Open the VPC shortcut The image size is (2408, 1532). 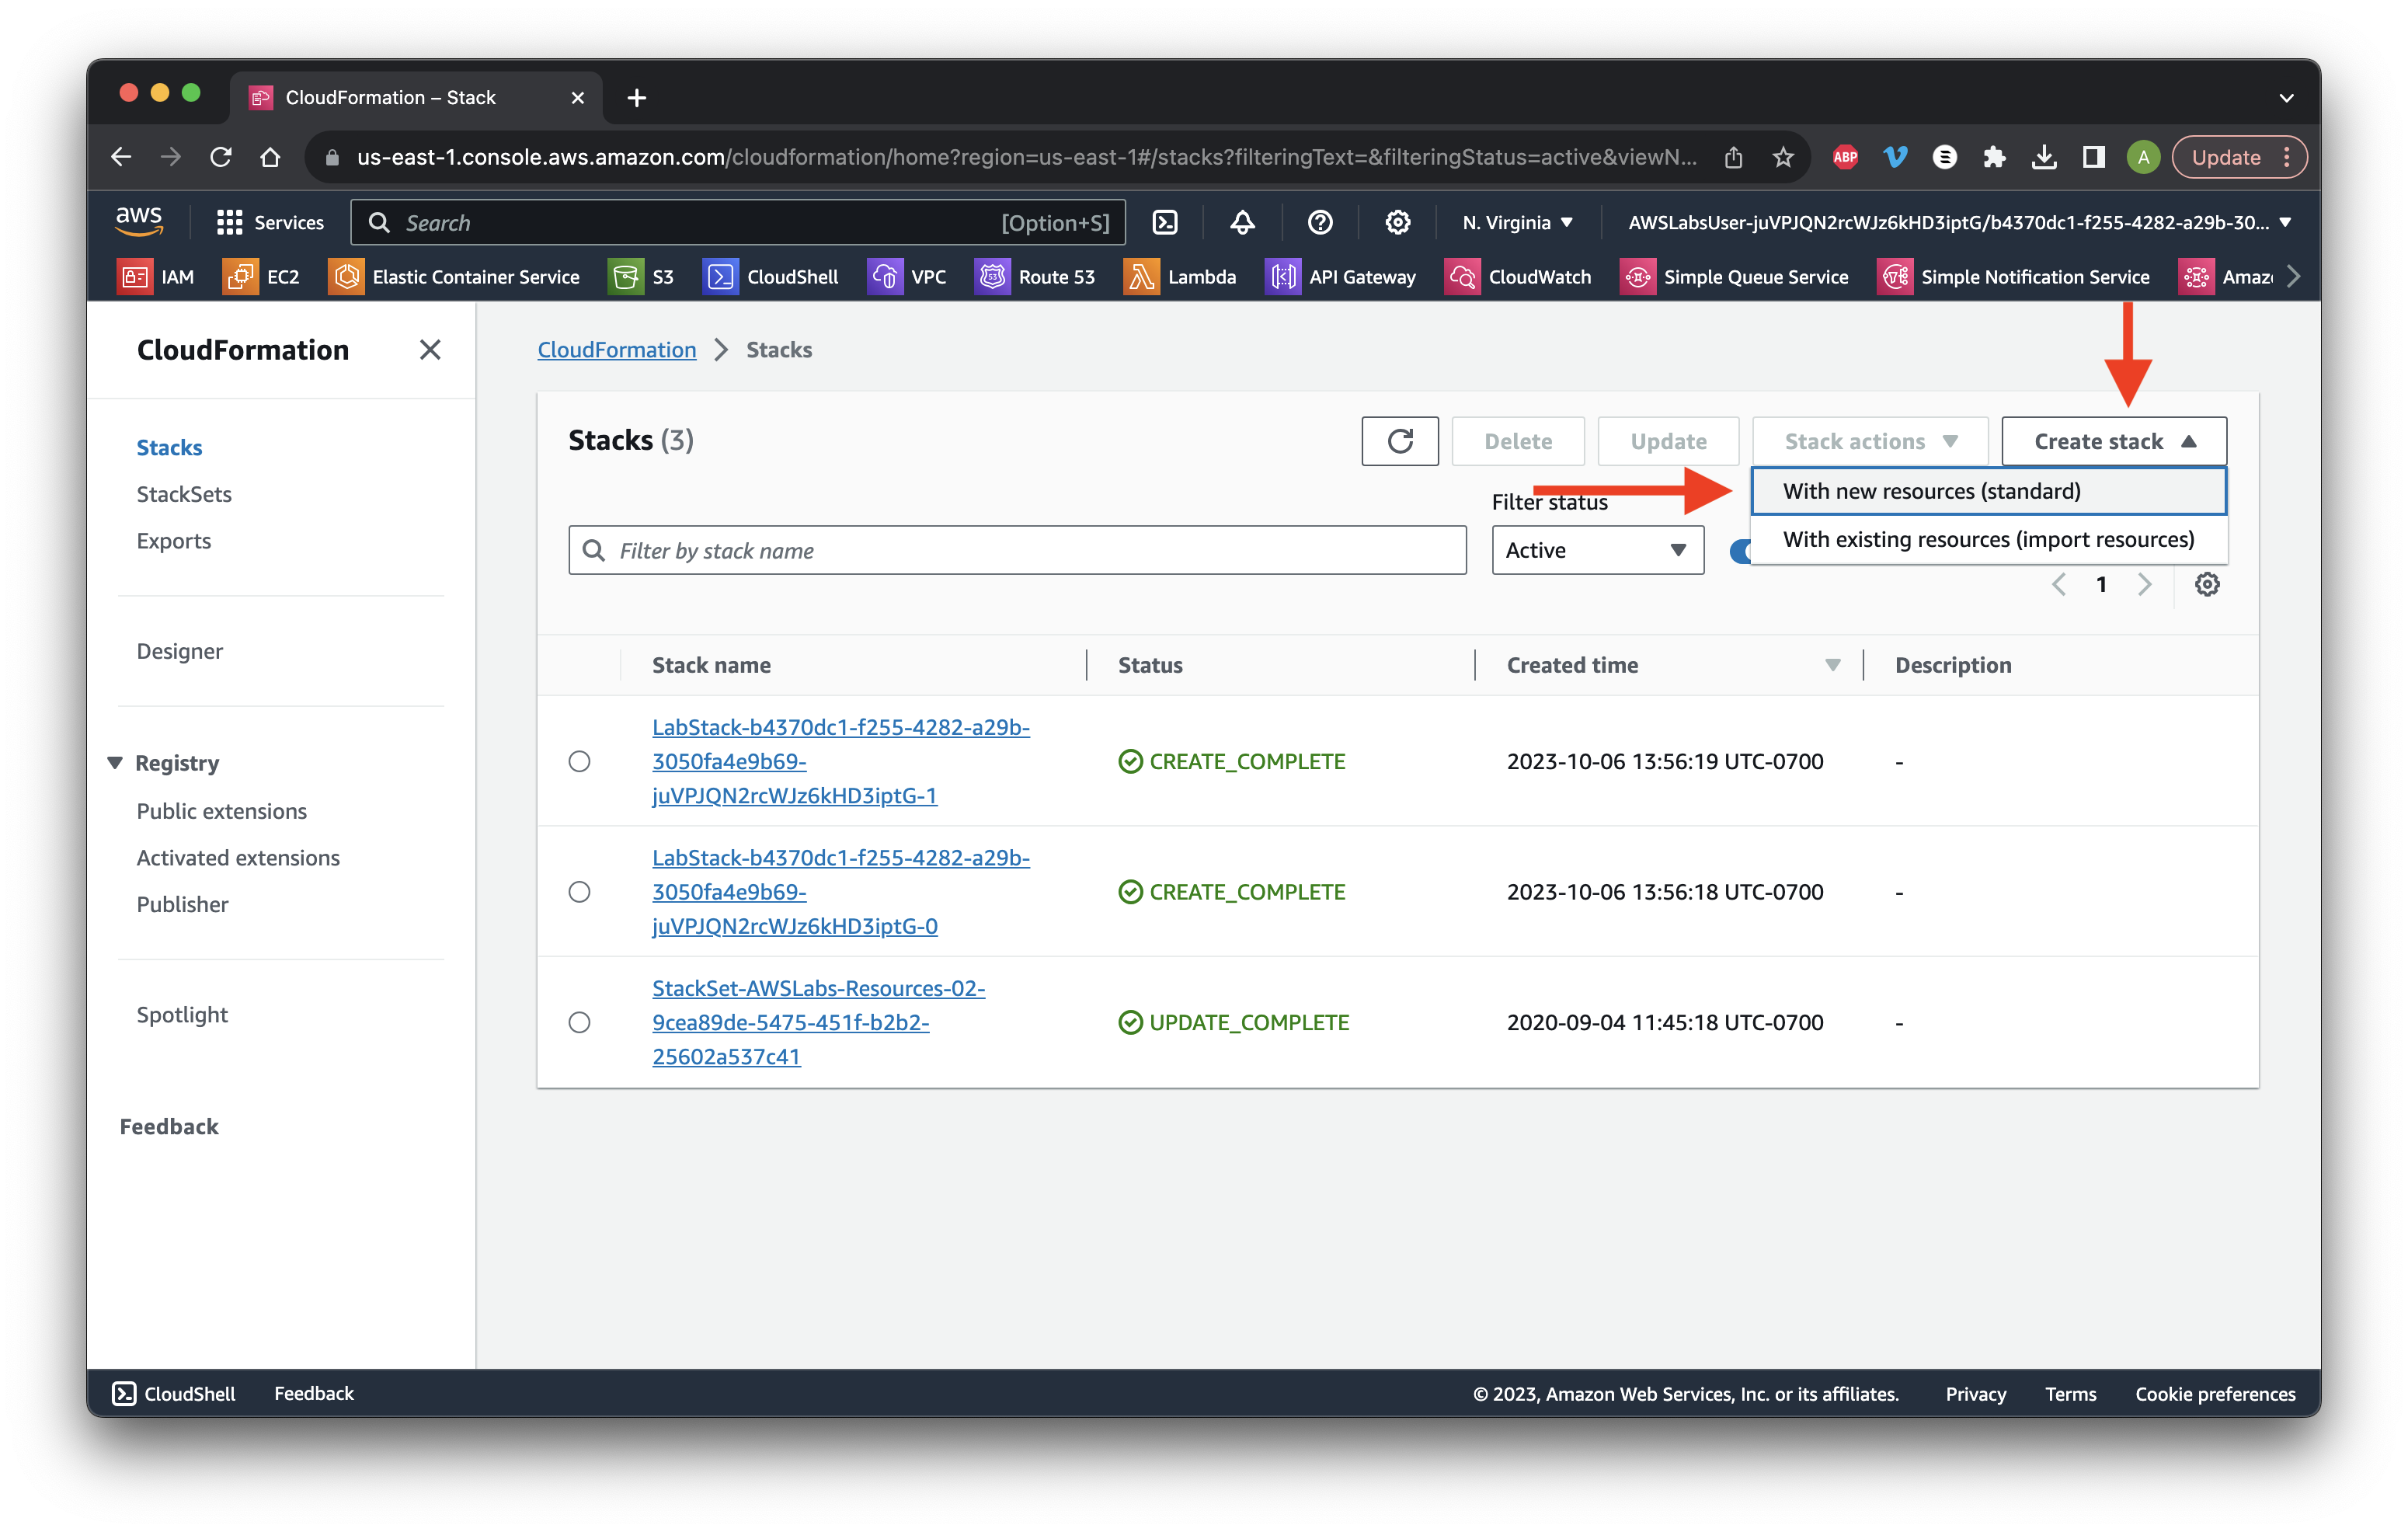pos(907,277)
